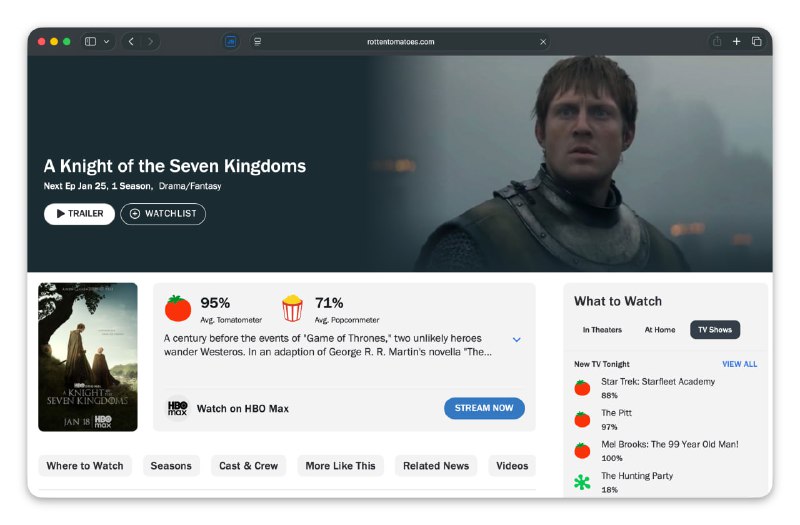The width and height of the screenshot is (800, 525).
Task: Jump to Seasons section
Action: pyautogui.click(x=171, y=466)
